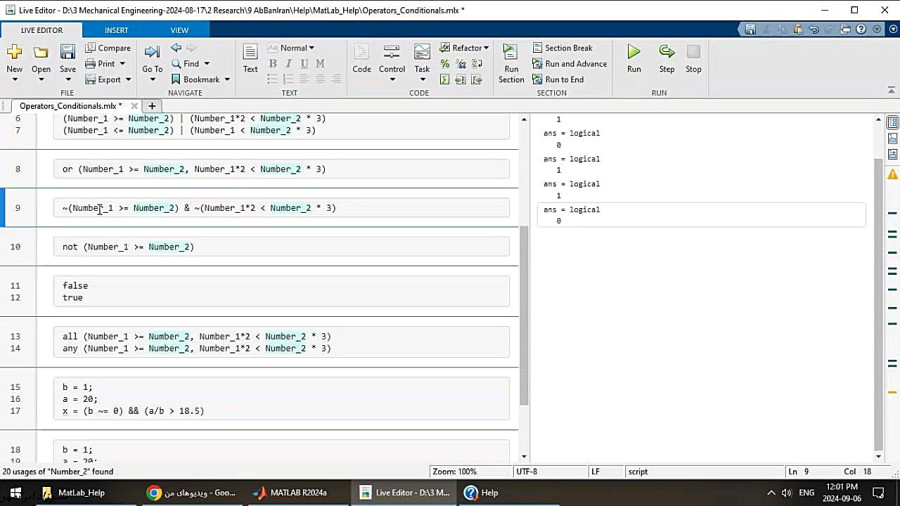Click the Run Section icon

coord(510,52)
